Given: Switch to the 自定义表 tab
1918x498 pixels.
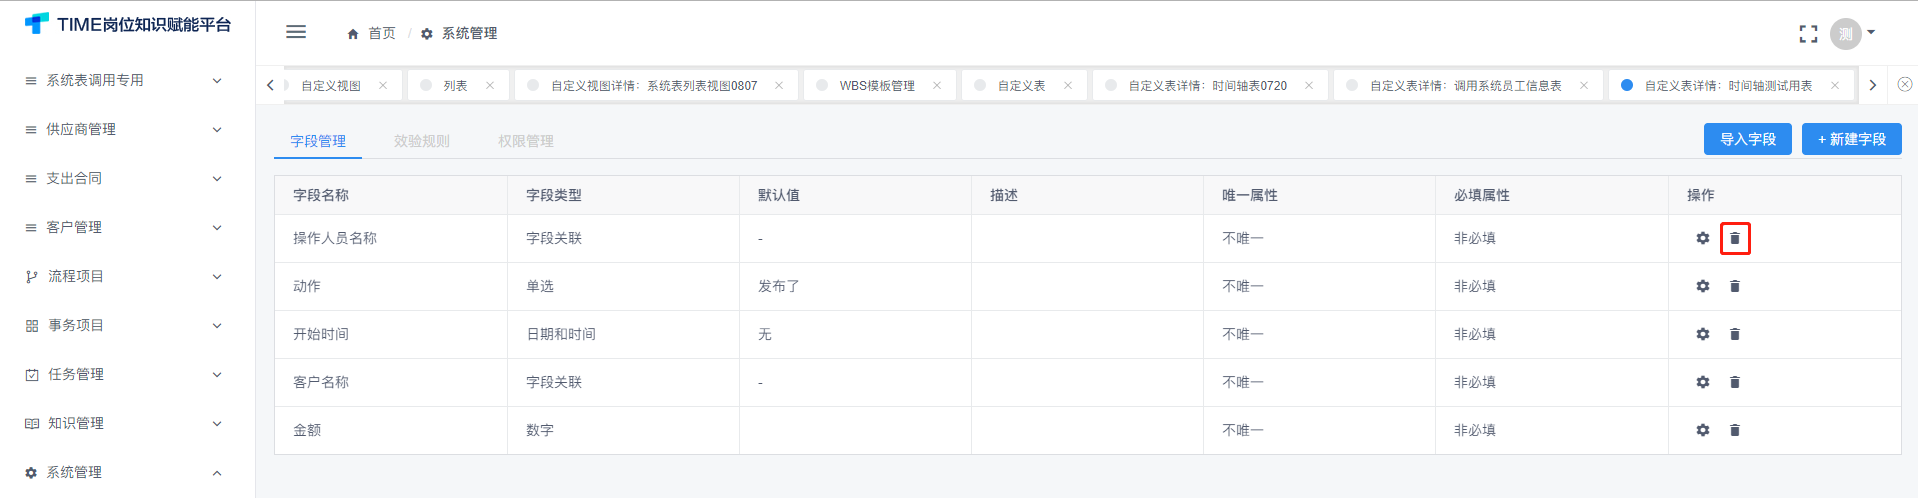Looking at the screenshot, I should pos(1022,86).
